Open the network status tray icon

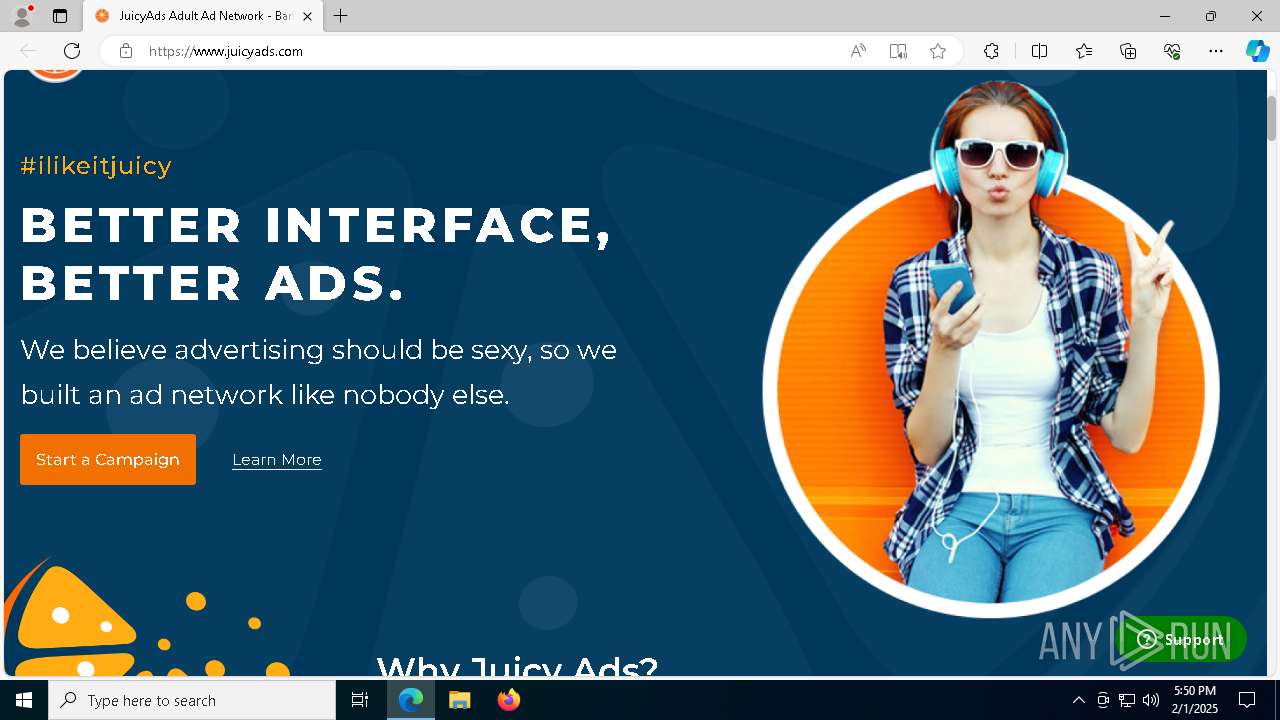1127,700
